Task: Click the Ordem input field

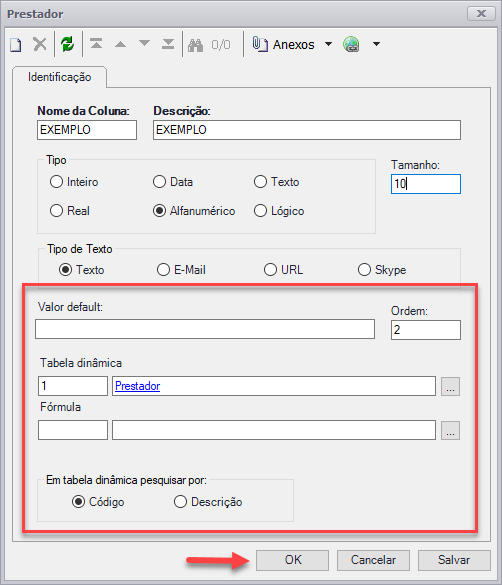Action: click(426, 330)
